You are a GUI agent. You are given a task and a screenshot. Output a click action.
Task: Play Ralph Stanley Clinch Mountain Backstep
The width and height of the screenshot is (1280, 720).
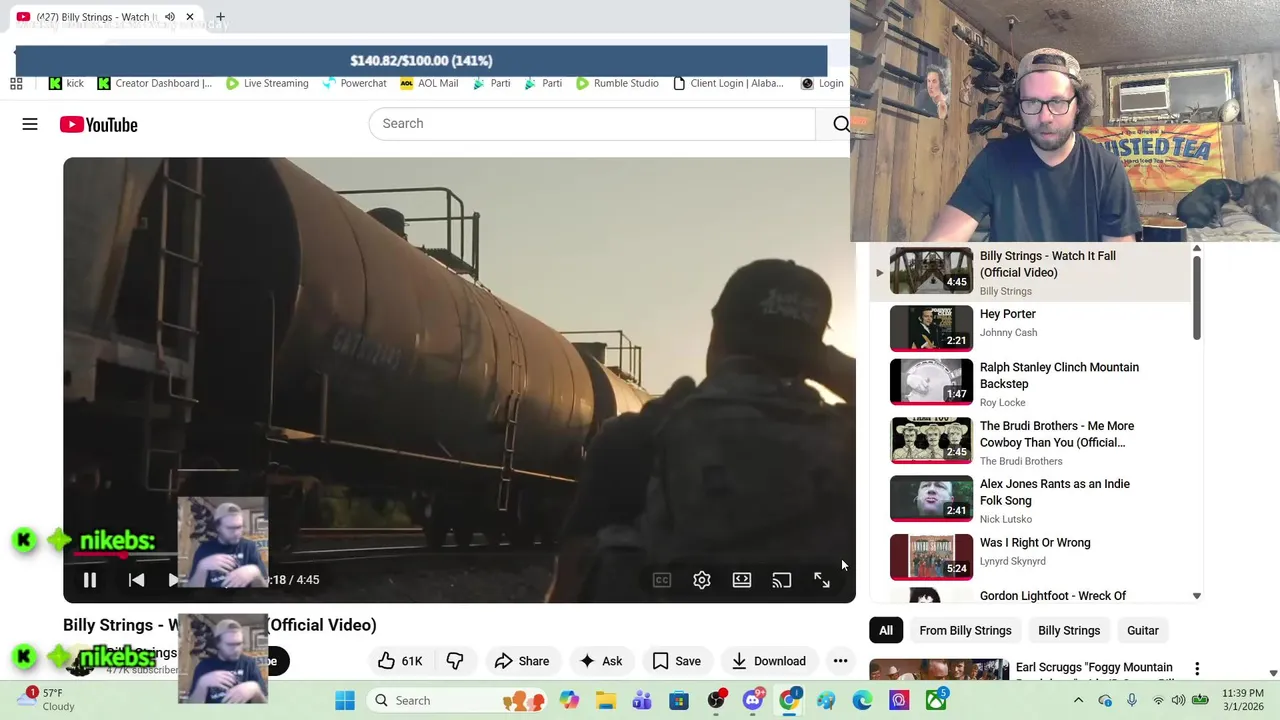(1030, 384)
